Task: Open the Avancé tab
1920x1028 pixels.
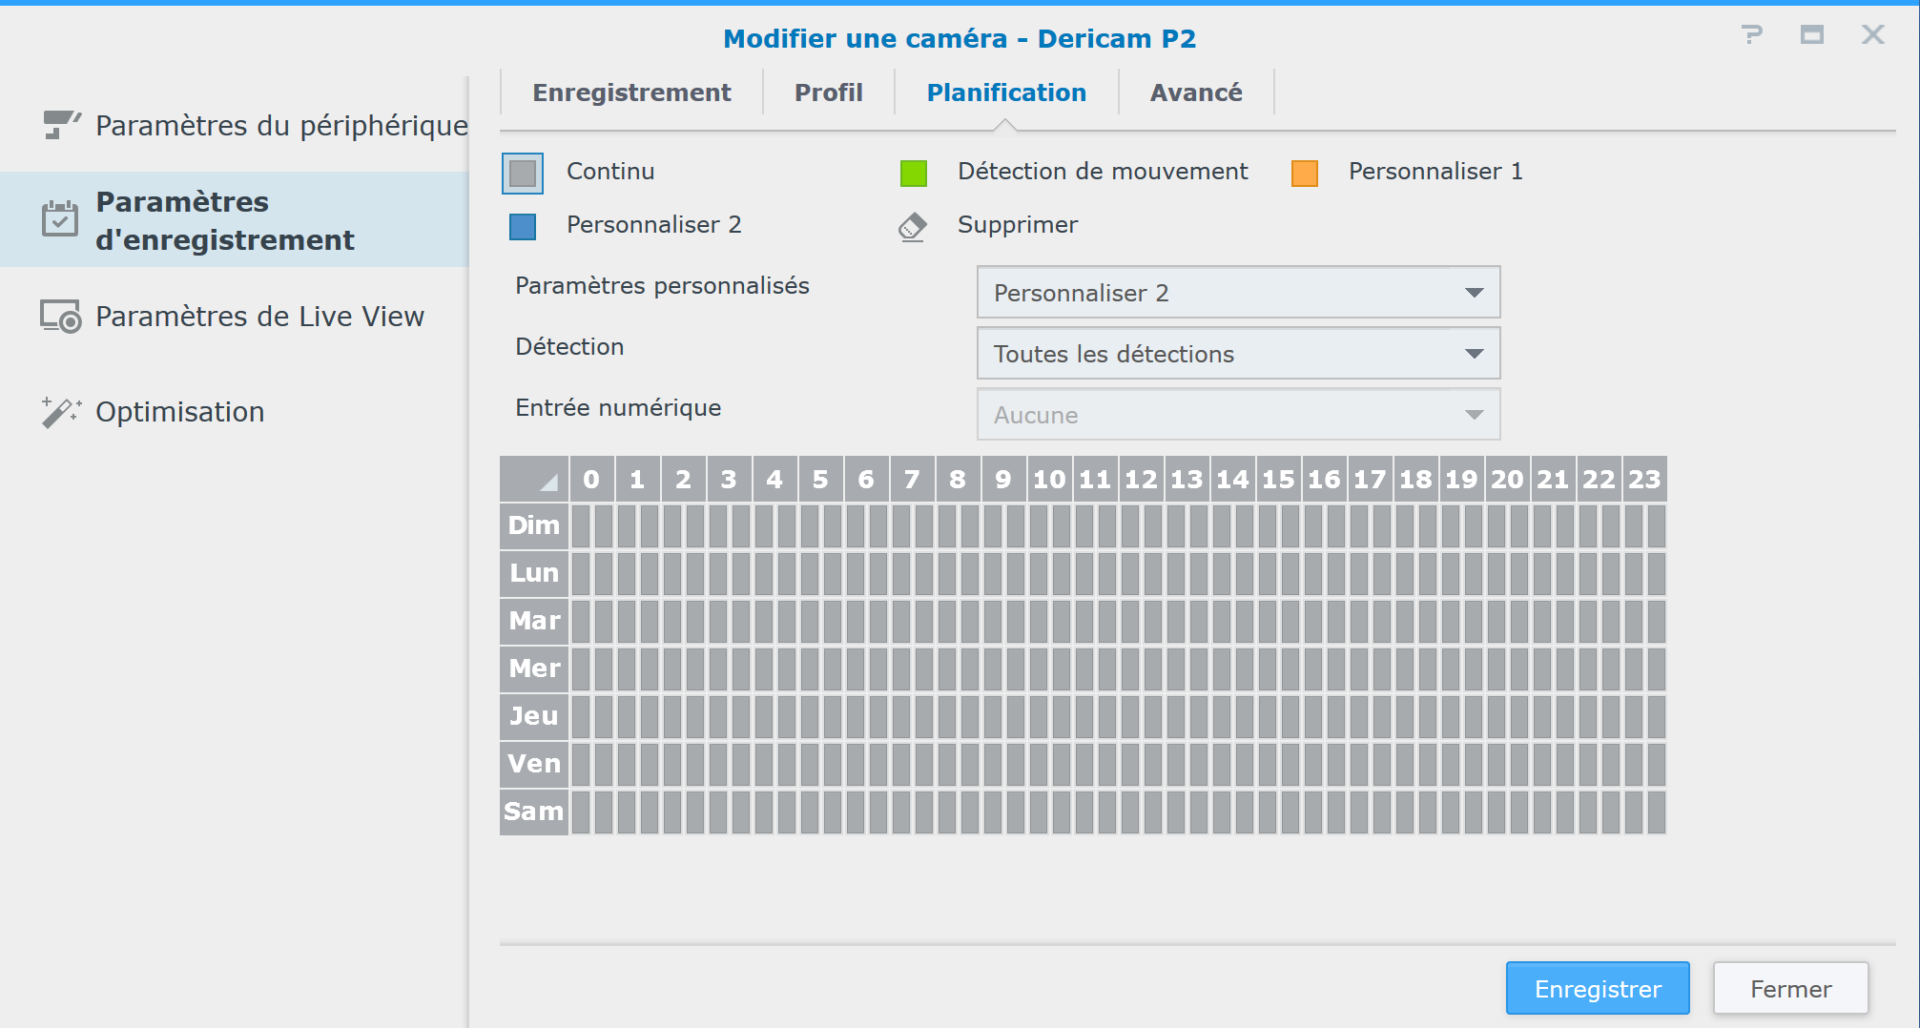Action: pyautogui.click(x=1196, y=93)
